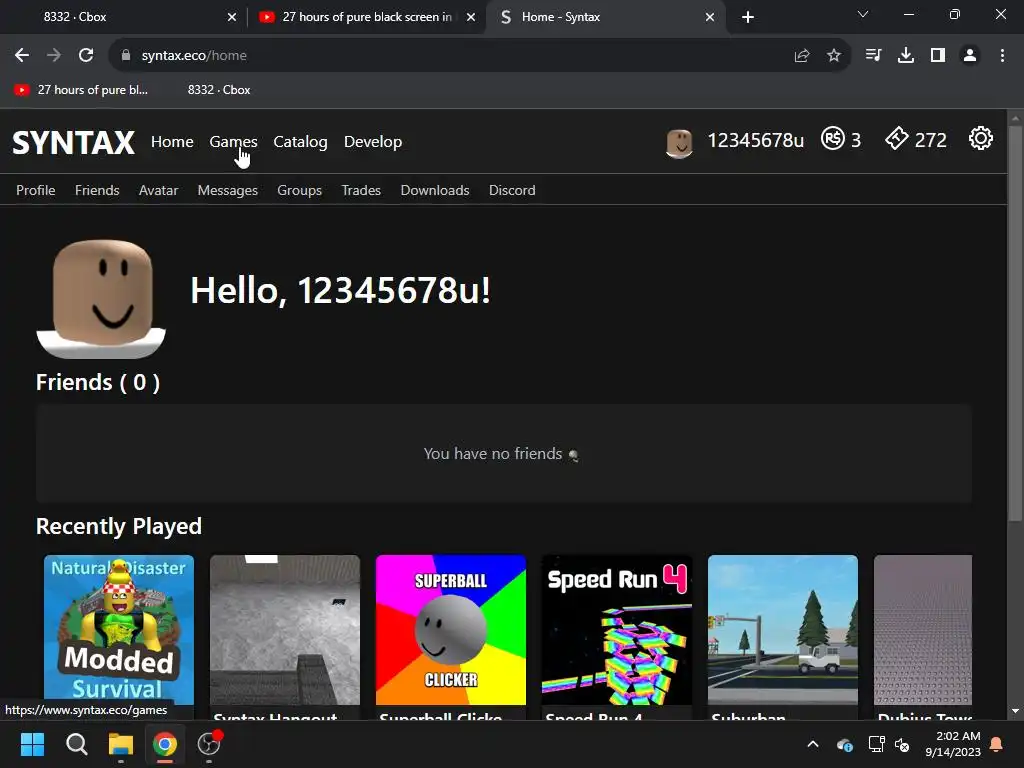
Task: Open the Trades link
Action: tap(361, 190)
